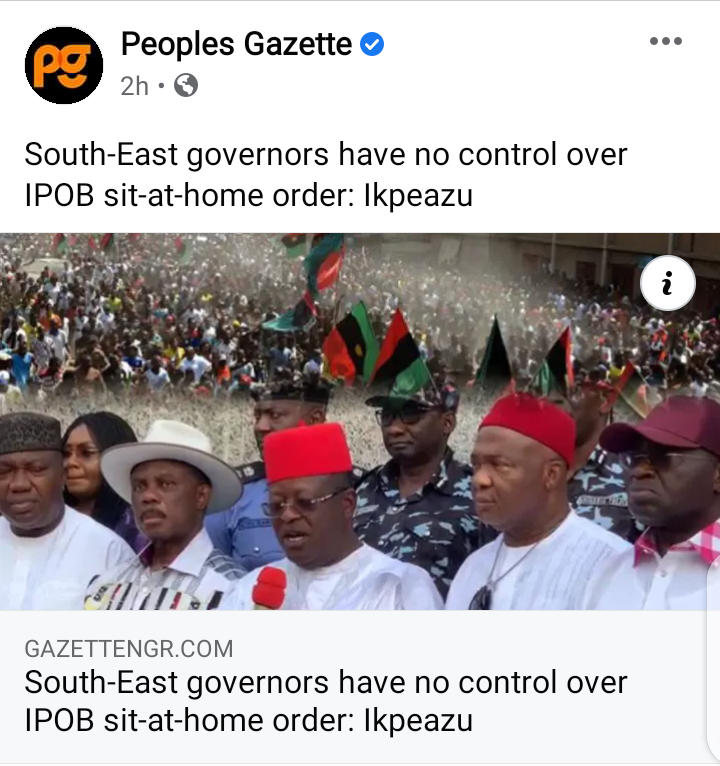Click the blue verified badge checkmark
Viewport: 720px width, 766px height.
point(372,44)
